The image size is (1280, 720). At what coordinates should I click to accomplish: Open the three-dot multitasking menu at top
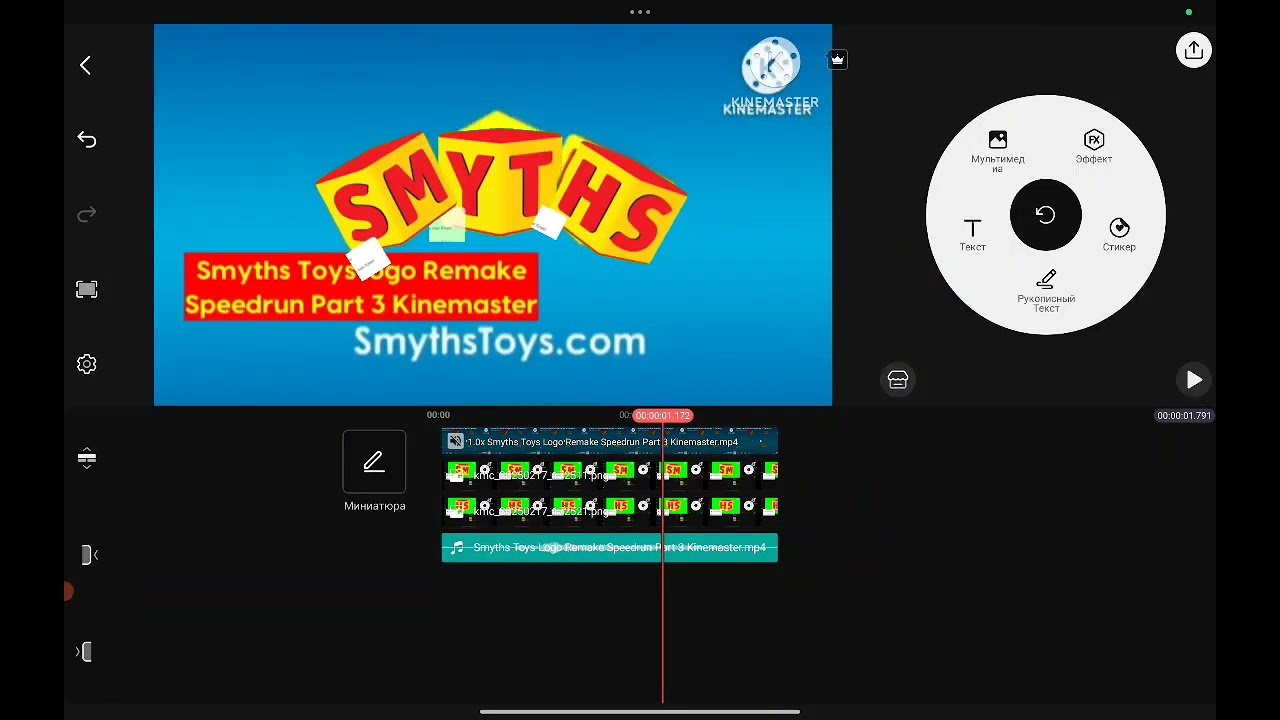640,12
